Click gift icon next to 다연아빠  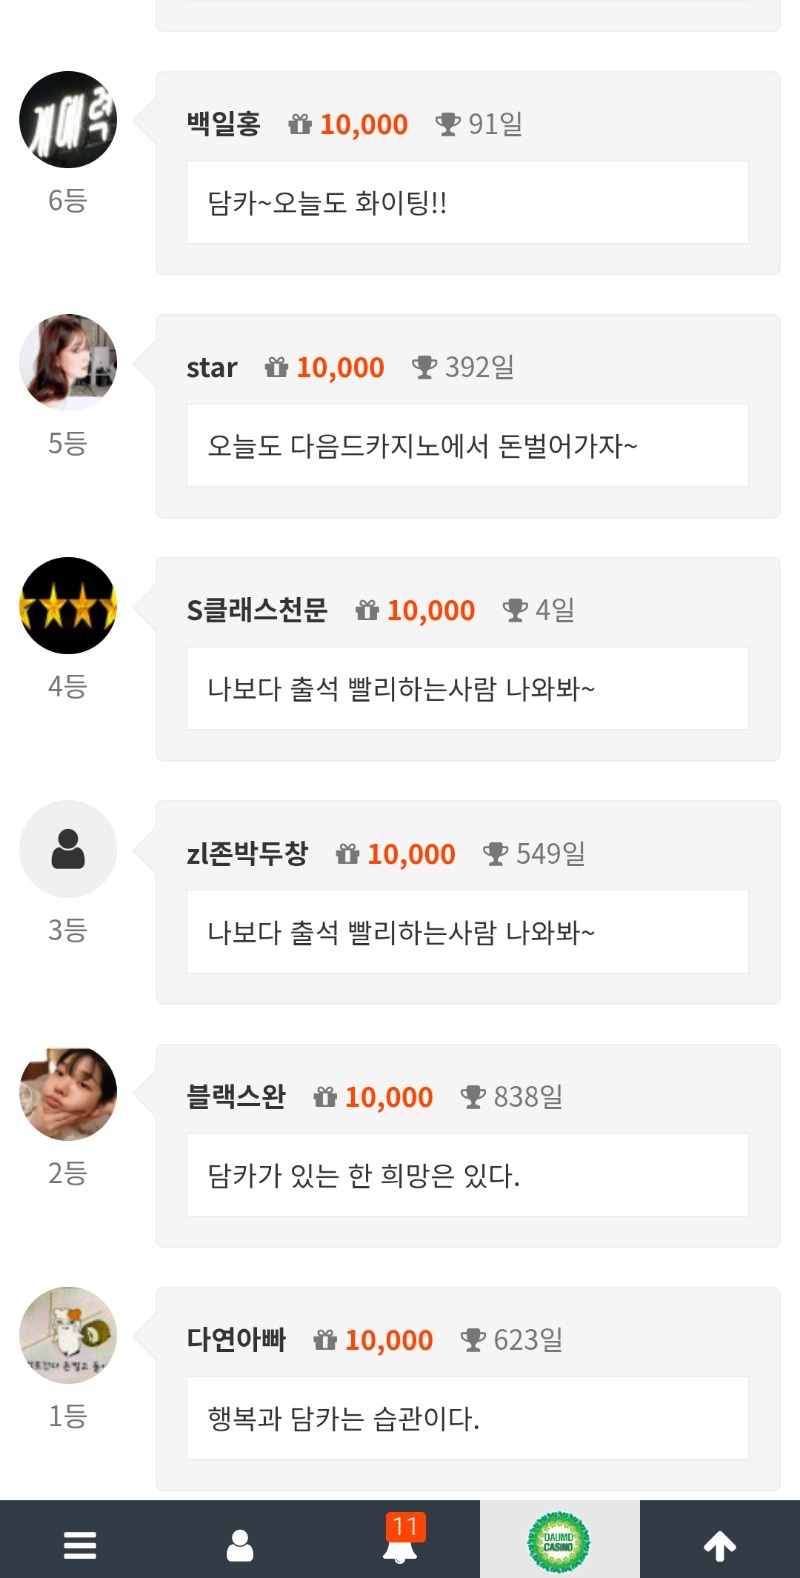pyautogui.click(x=325, y=1340)
